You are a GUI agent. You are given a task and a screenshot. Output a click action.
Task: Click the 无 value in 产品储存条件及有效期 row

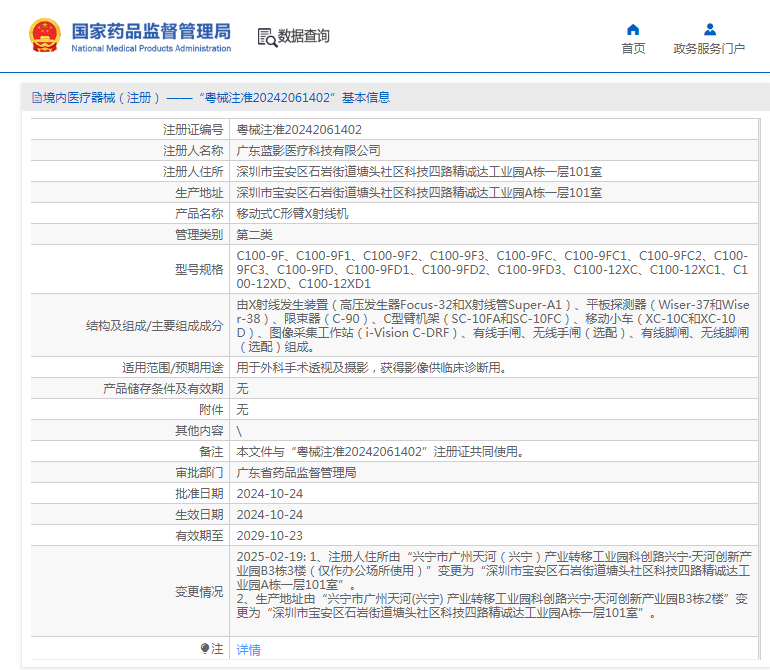[242, 389]
